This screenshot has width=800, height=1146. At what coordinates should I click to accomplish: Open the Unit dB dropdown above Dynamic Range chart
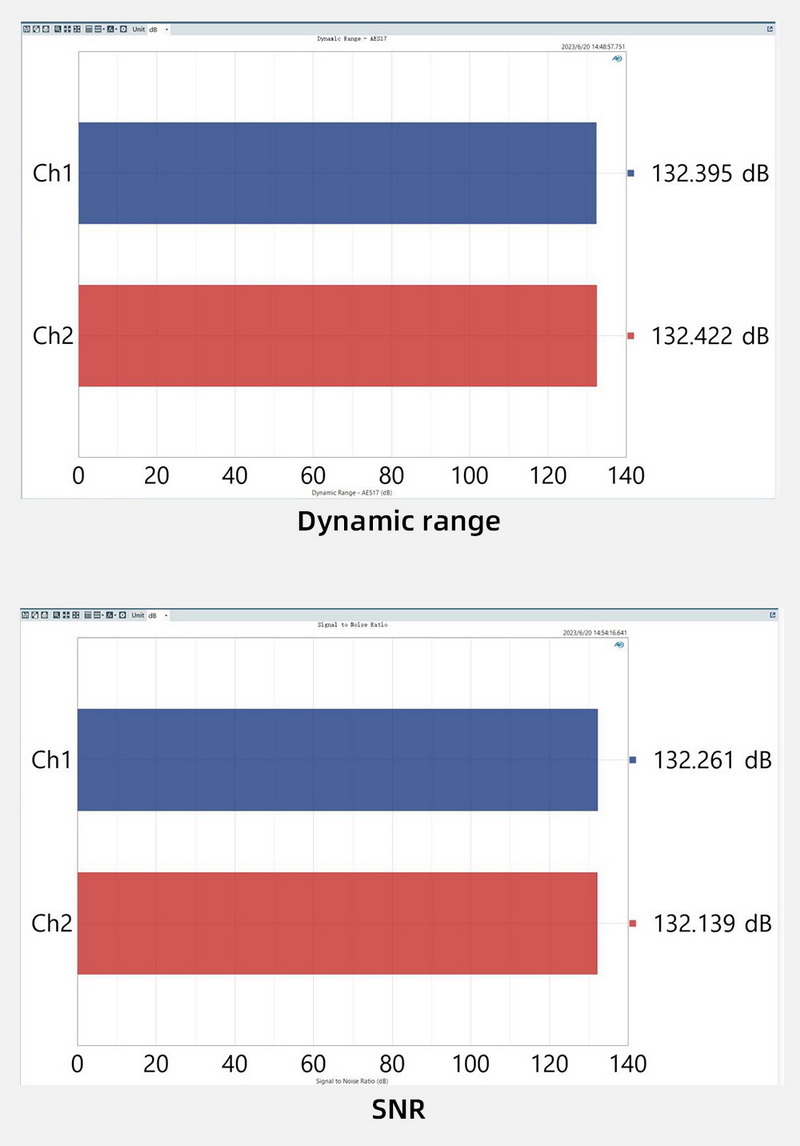coord(159,29)
